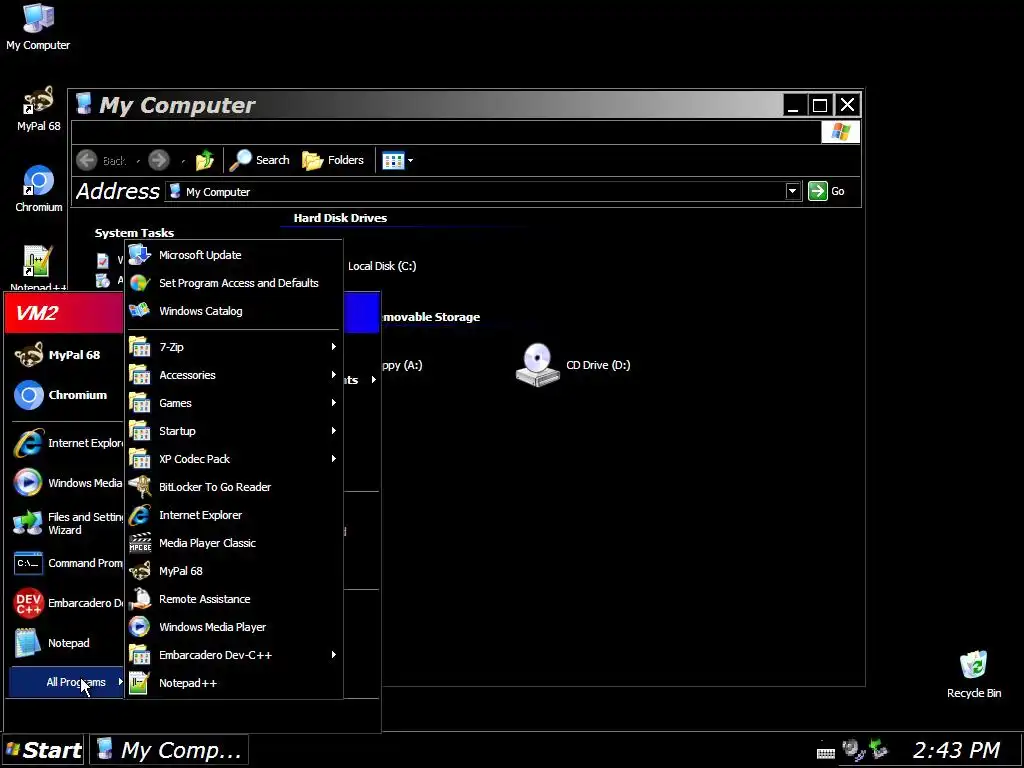The height and width of the screenshot is (768, 1024).
Task: Click the clock showing 2:43 PM
Action: click(955, 750)
